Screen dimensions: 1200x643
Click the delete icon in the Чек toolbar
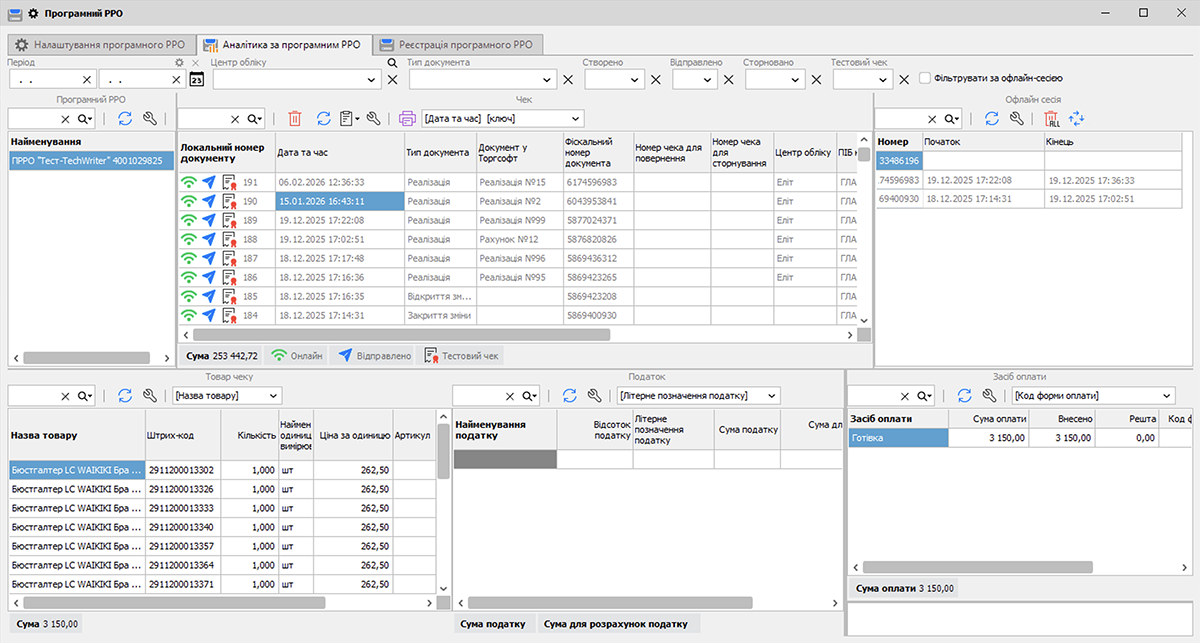[x=293, y=118]
